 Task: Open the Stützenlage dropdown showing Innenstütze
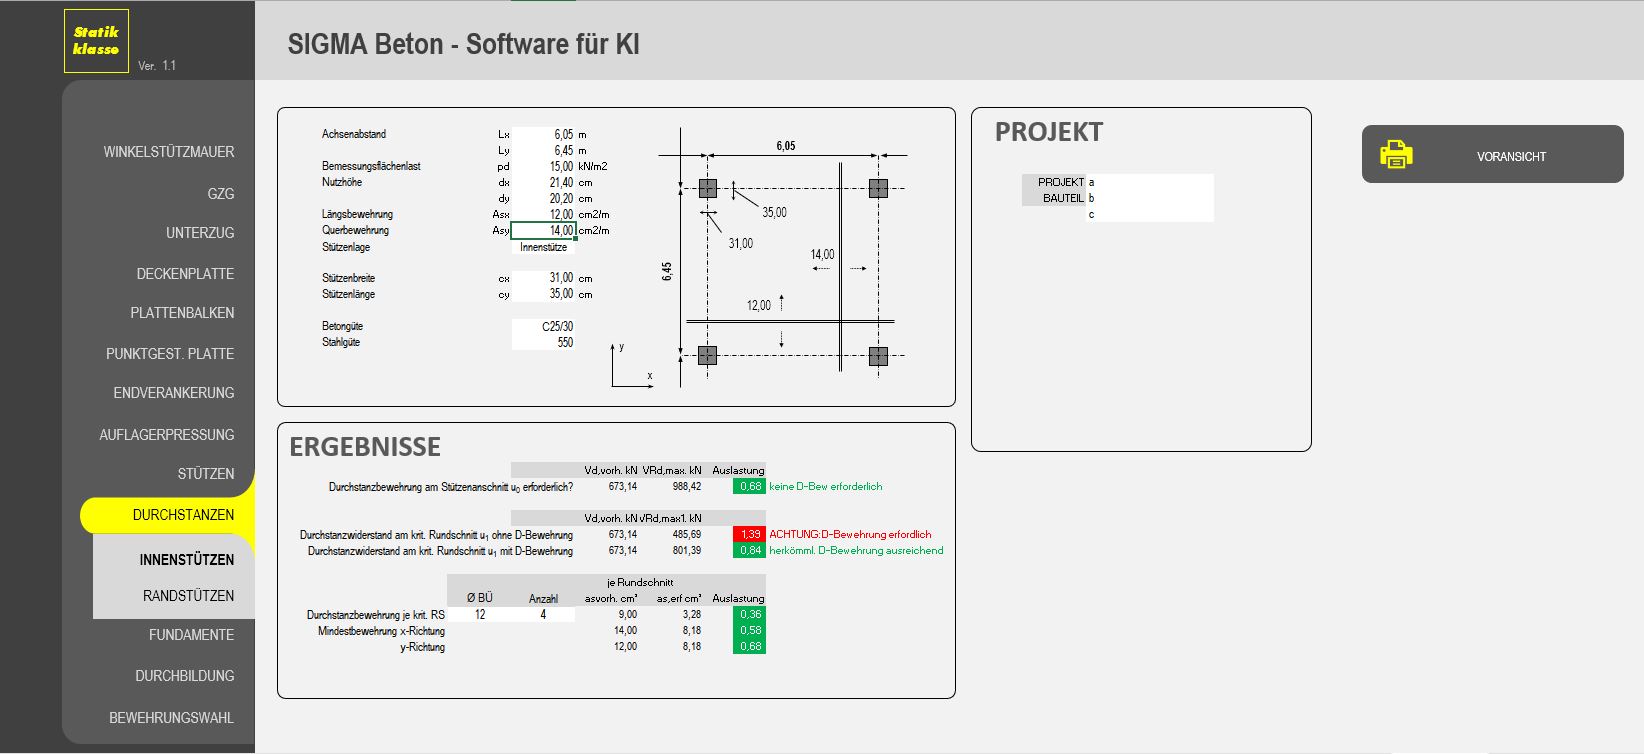(543, 247)
